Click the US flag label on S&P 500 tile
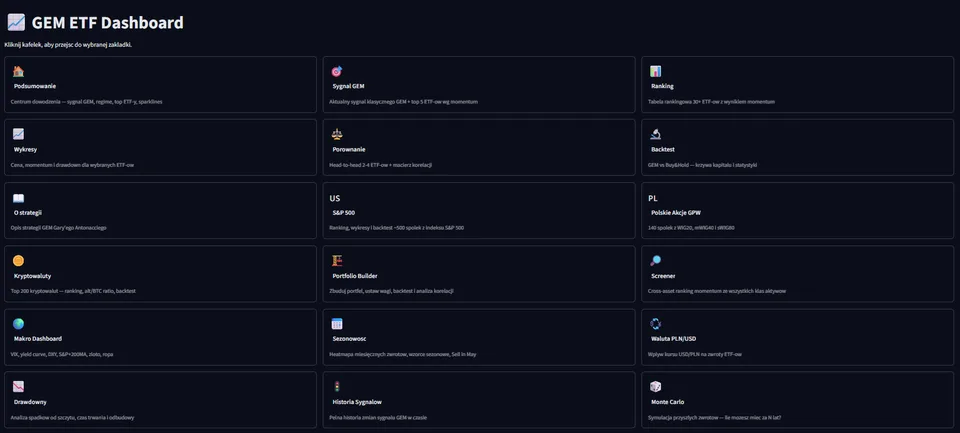960x433 pixels. 335,198
